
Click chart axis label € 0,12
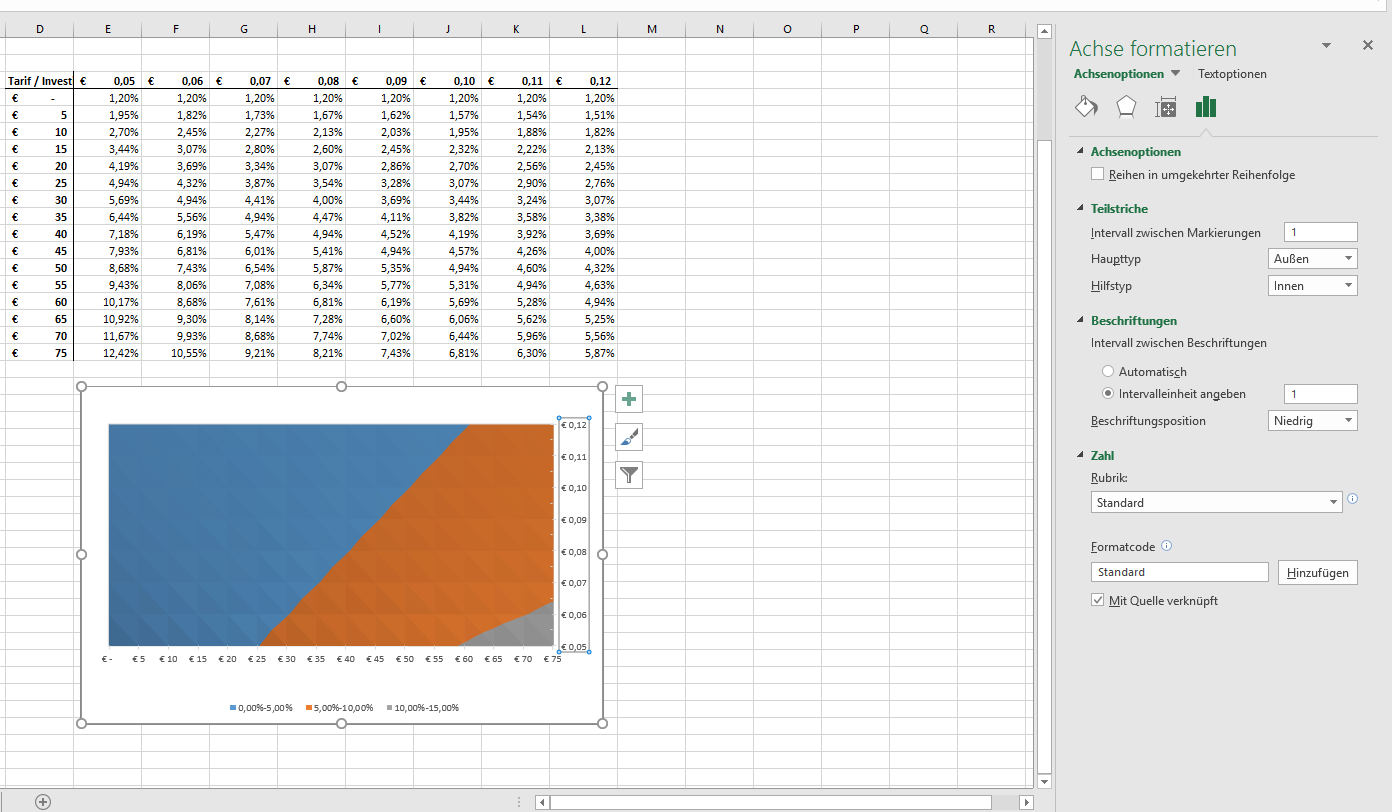[574, 425]
